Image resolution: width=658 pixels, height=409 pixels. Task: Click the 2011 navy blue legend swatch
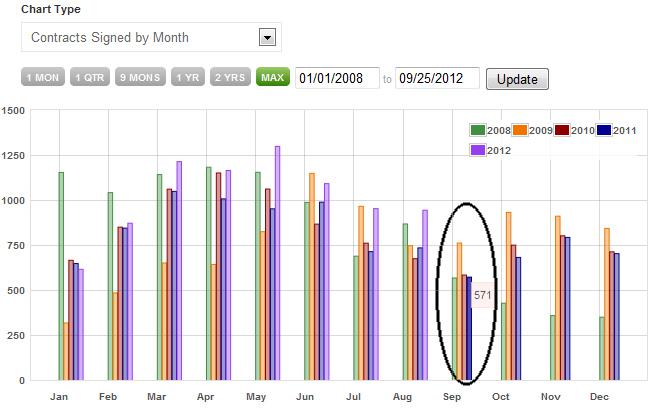603,130
